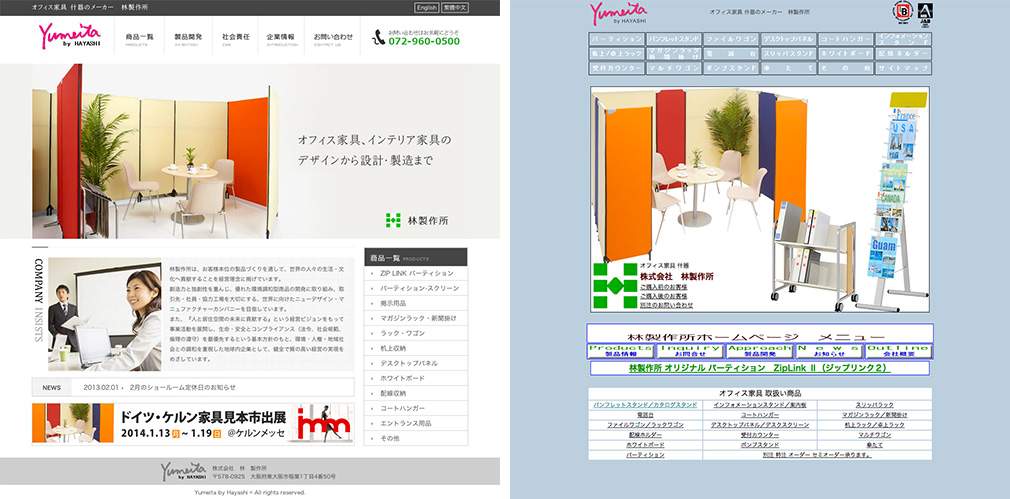Click the grey Yumeita footer logo
Image resolution: width=1010 pixels, height=499 pixels.
pos(183,471)
